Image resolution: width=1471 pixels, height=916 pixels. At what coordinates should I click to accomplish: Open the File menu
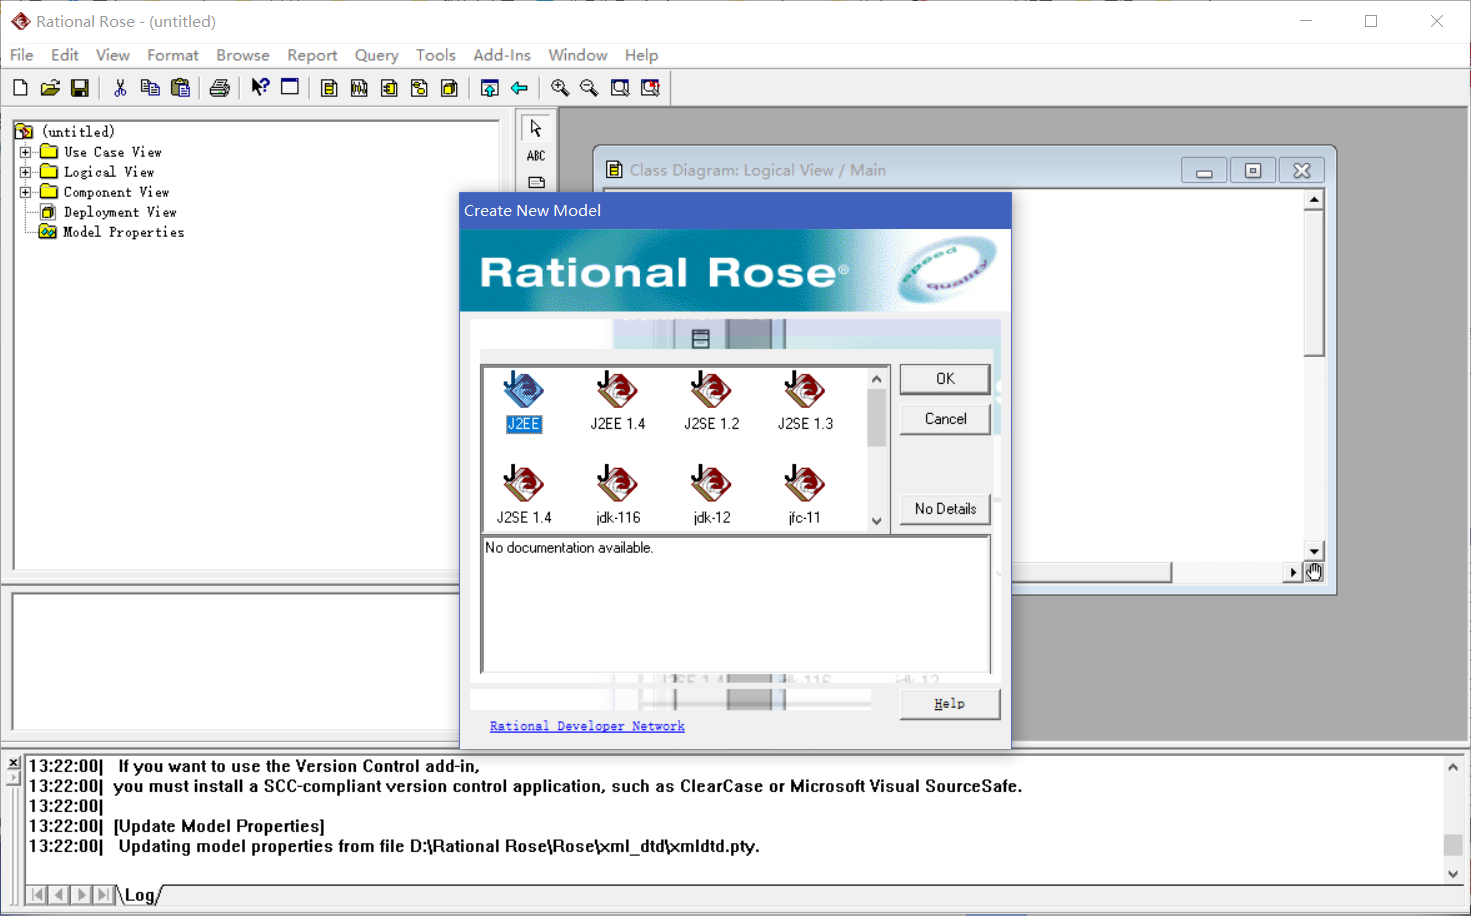(22, 55)
